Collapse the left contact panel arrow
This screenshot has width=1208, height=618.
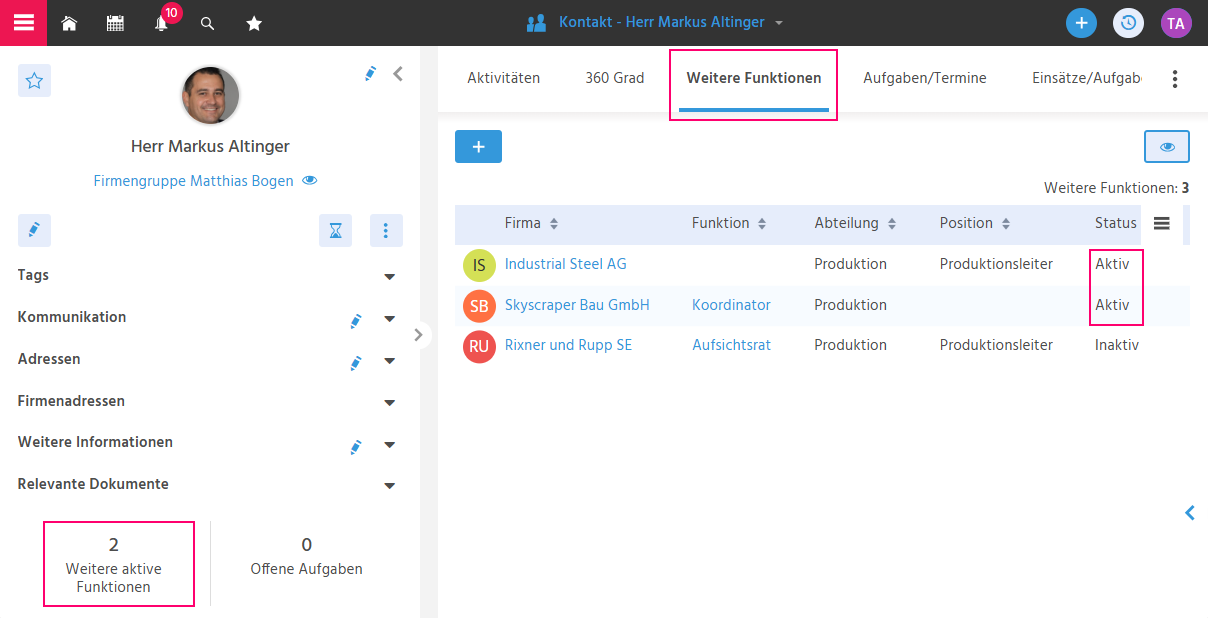tap(398, 73)
